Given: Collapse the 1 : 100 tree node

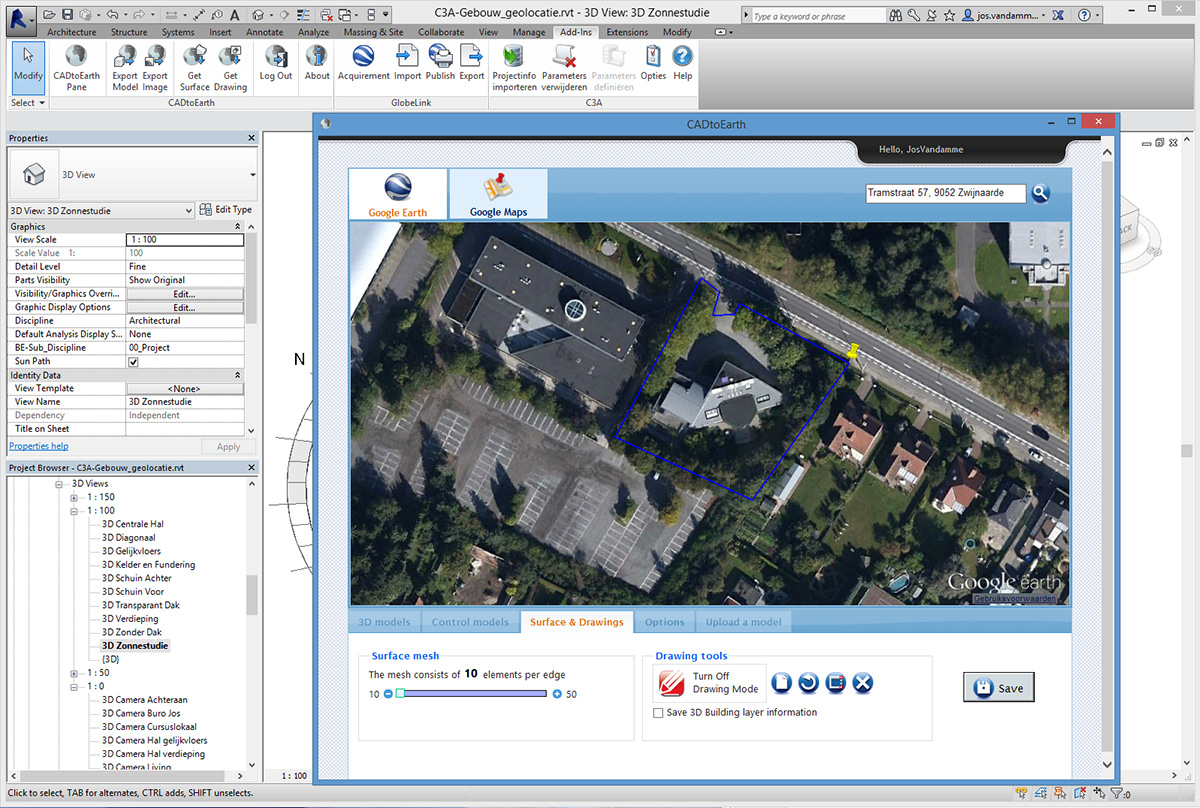Looking at the screenshot, I should [73, 511].
